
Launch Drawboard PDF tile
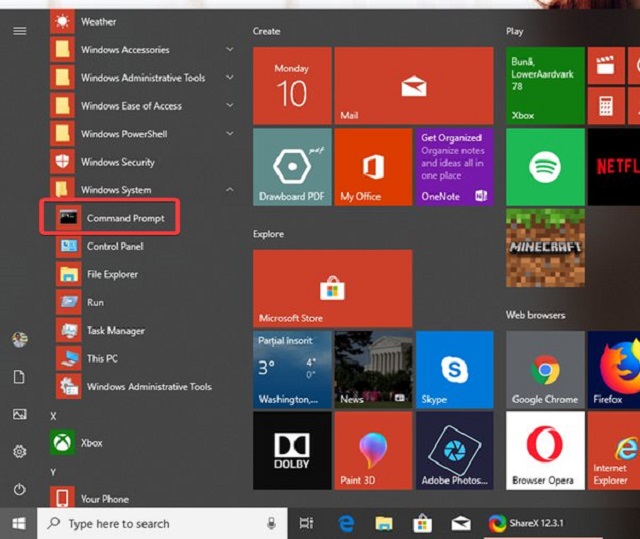[292, 167]
